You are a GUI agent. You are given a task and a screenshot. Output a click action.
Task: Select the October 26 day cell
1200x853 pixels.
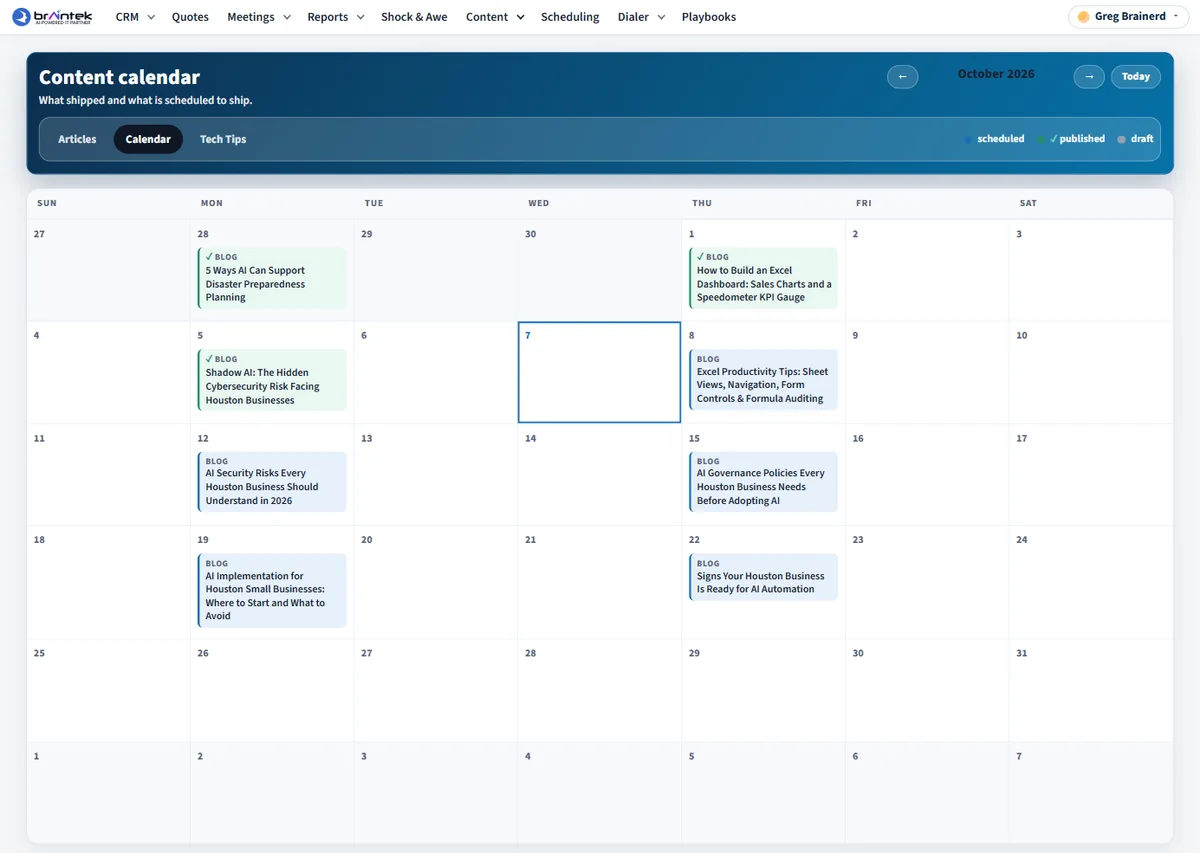pos(272,691)
